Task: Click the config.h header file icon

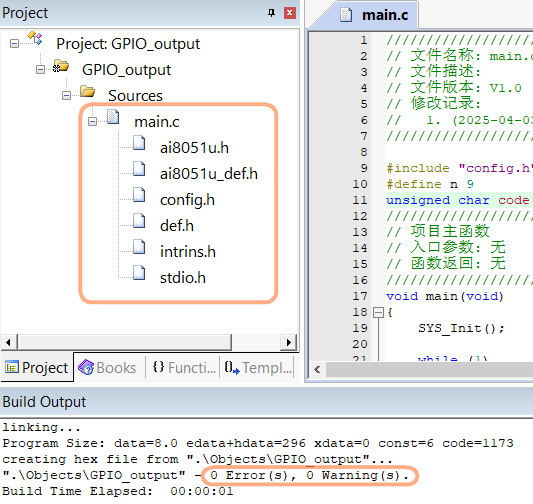Action: pos(139,194)
